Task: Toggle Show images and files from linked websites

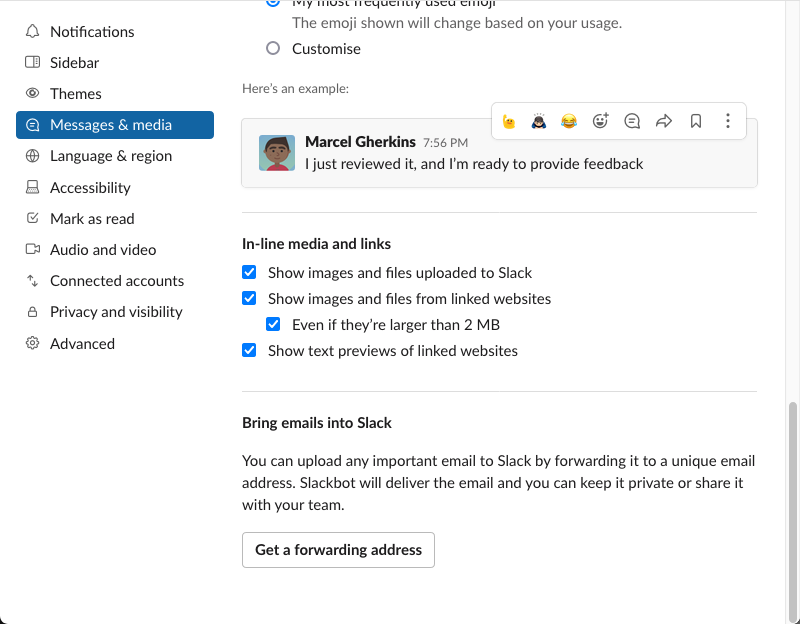Action: 249,298
